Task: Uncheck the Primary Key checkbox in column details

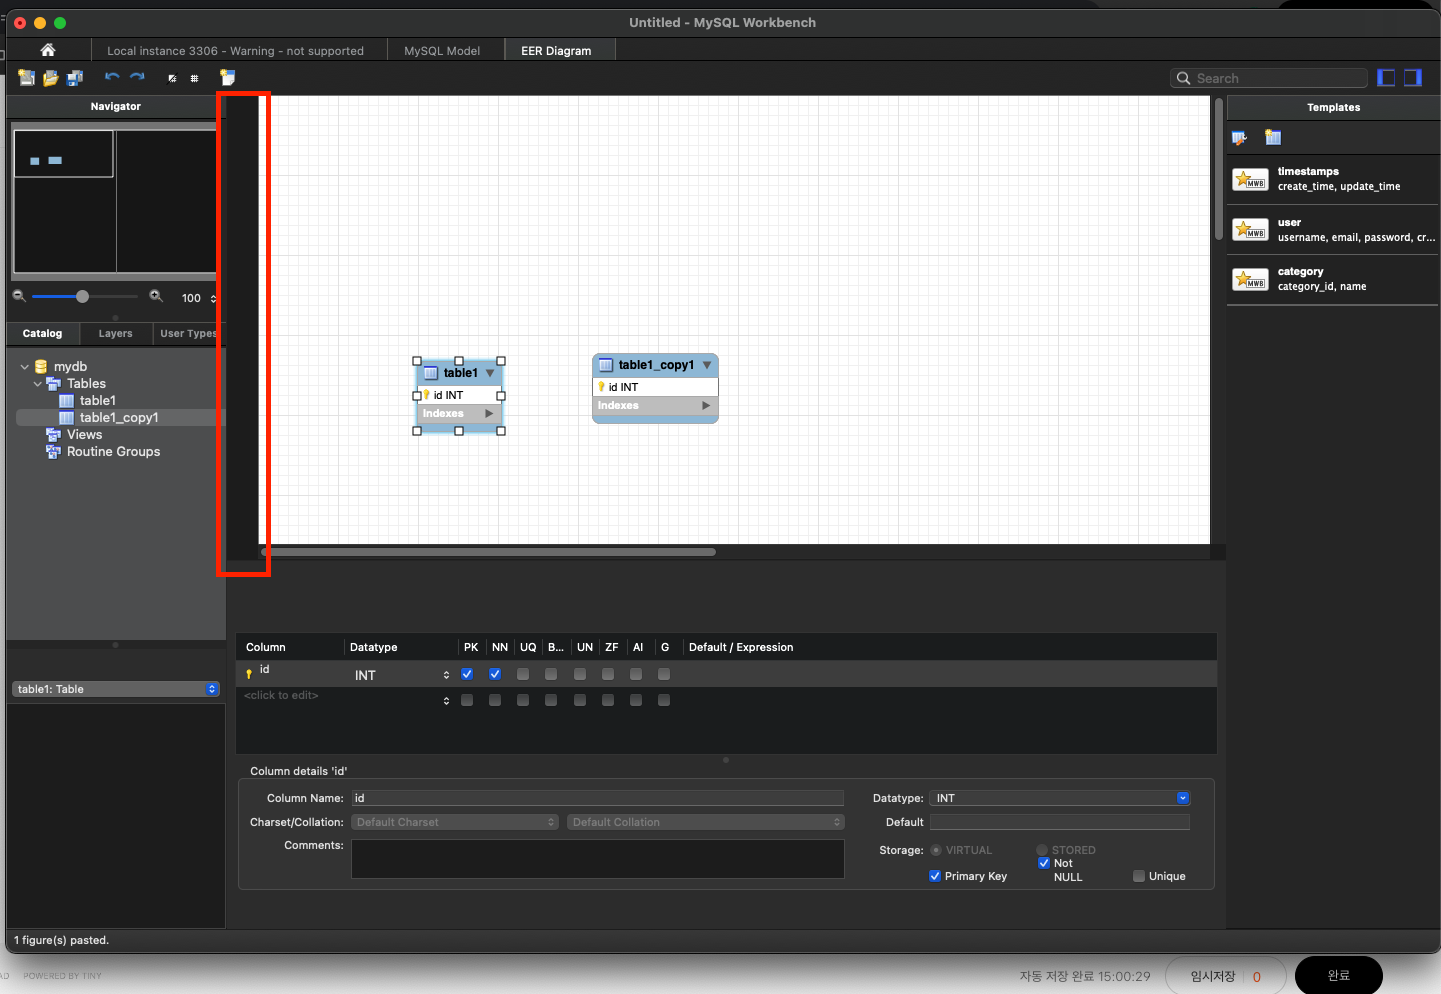Action: click(935, 876)
